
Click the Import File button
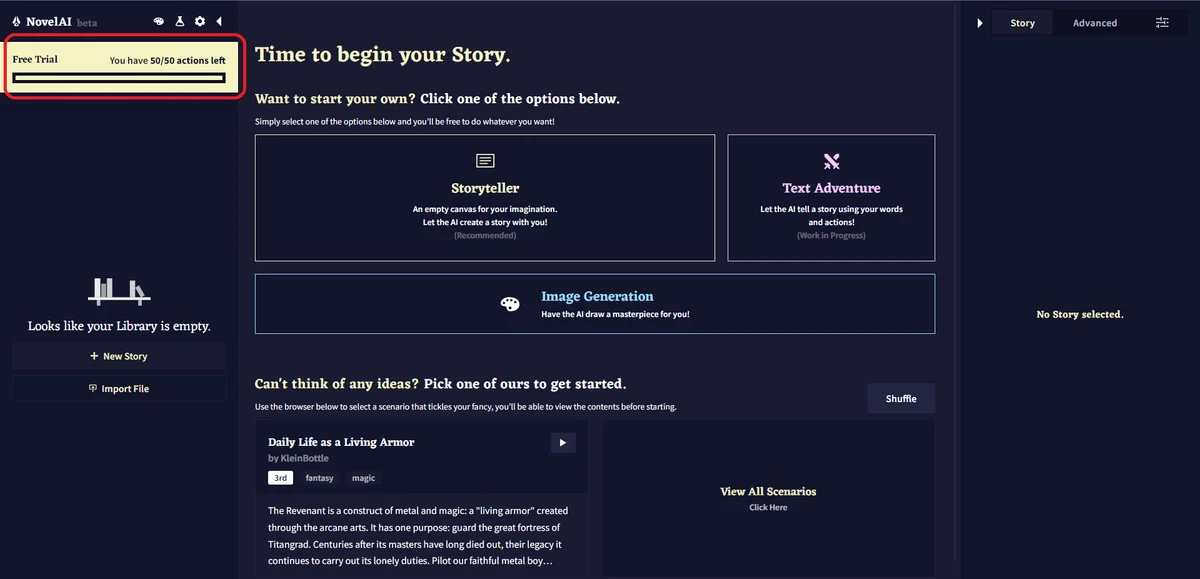coord(119,388)
